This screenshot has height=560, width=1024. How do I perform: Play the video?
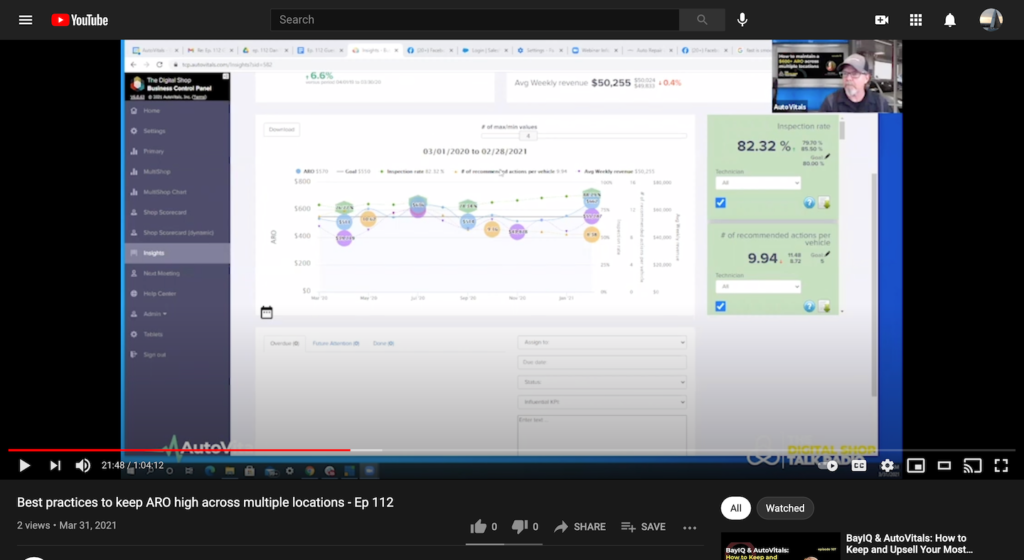(x=24, y=465)
